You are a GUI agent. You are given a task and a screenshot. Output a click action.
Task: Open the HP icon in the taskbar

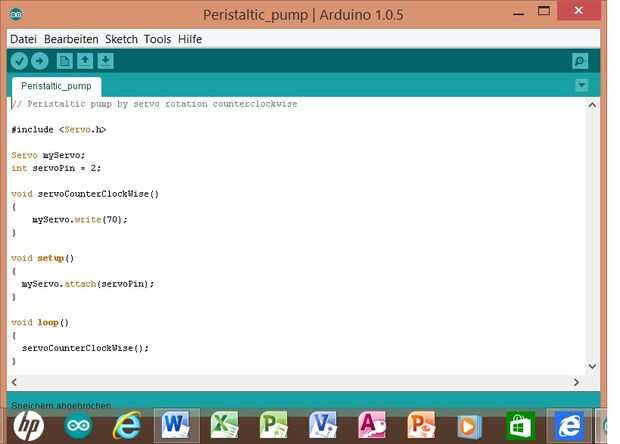tap(29, 426)
